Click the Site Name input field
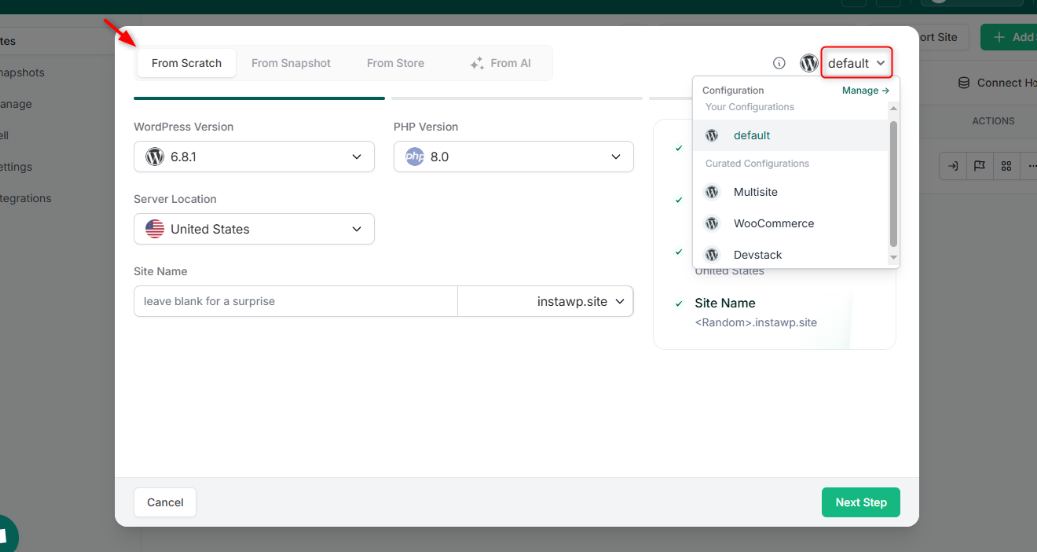 click(296, 301)
